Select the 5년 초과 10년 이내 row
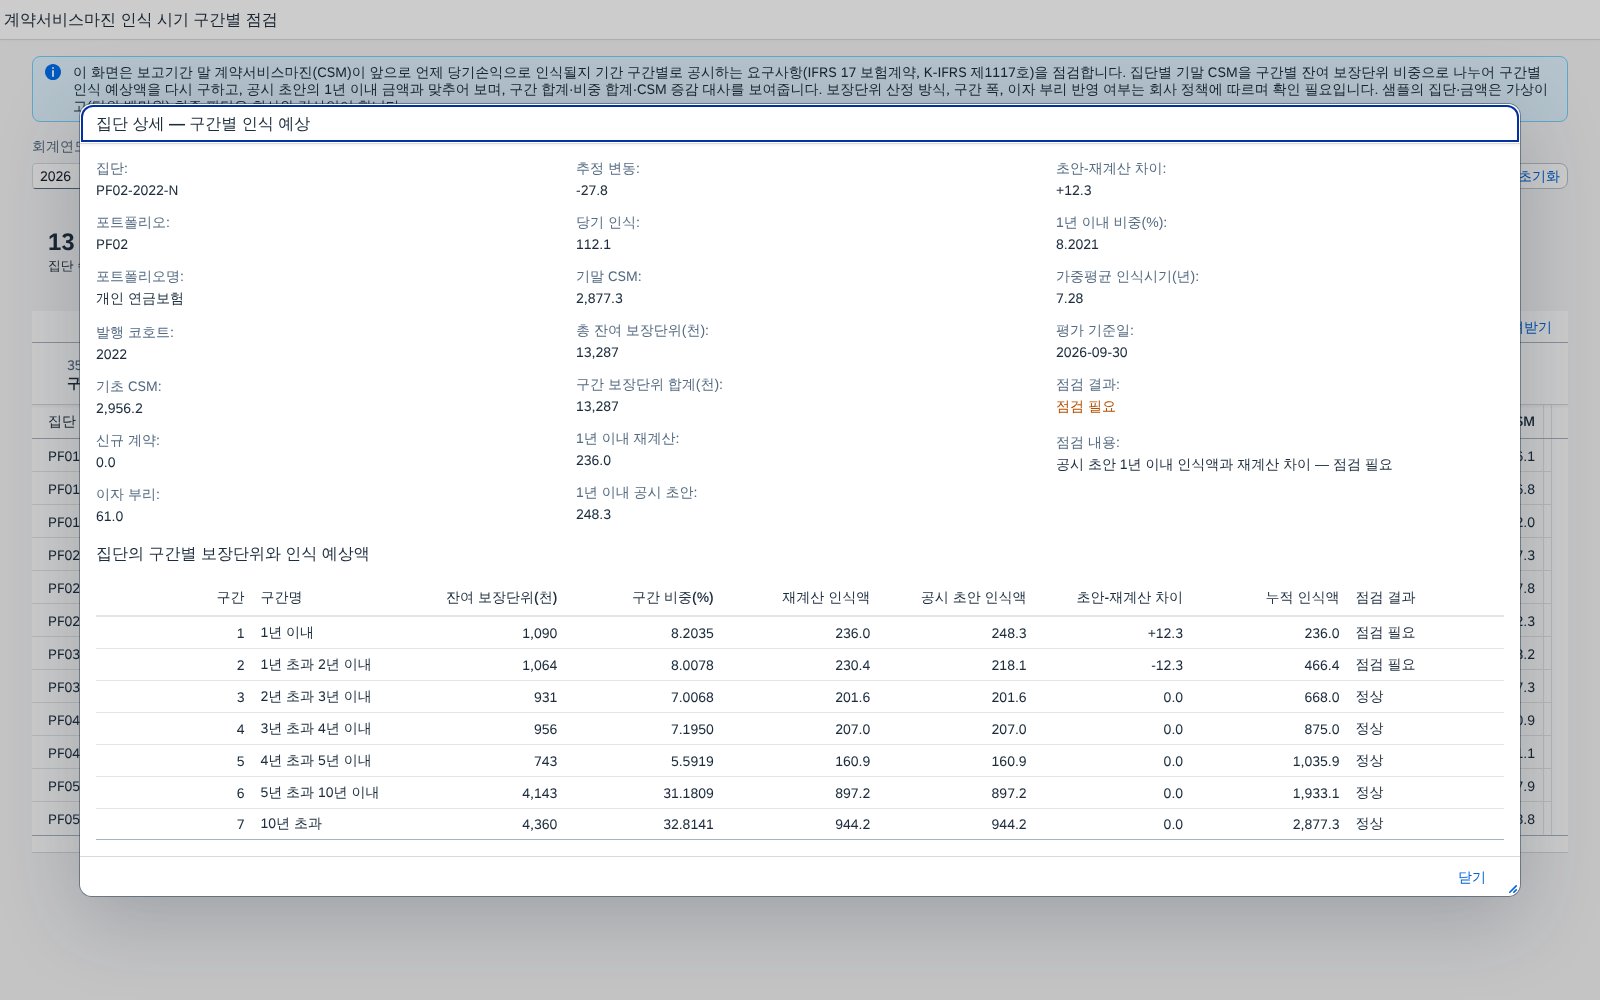The image size is (1600, 1000). tap(799, 793)
